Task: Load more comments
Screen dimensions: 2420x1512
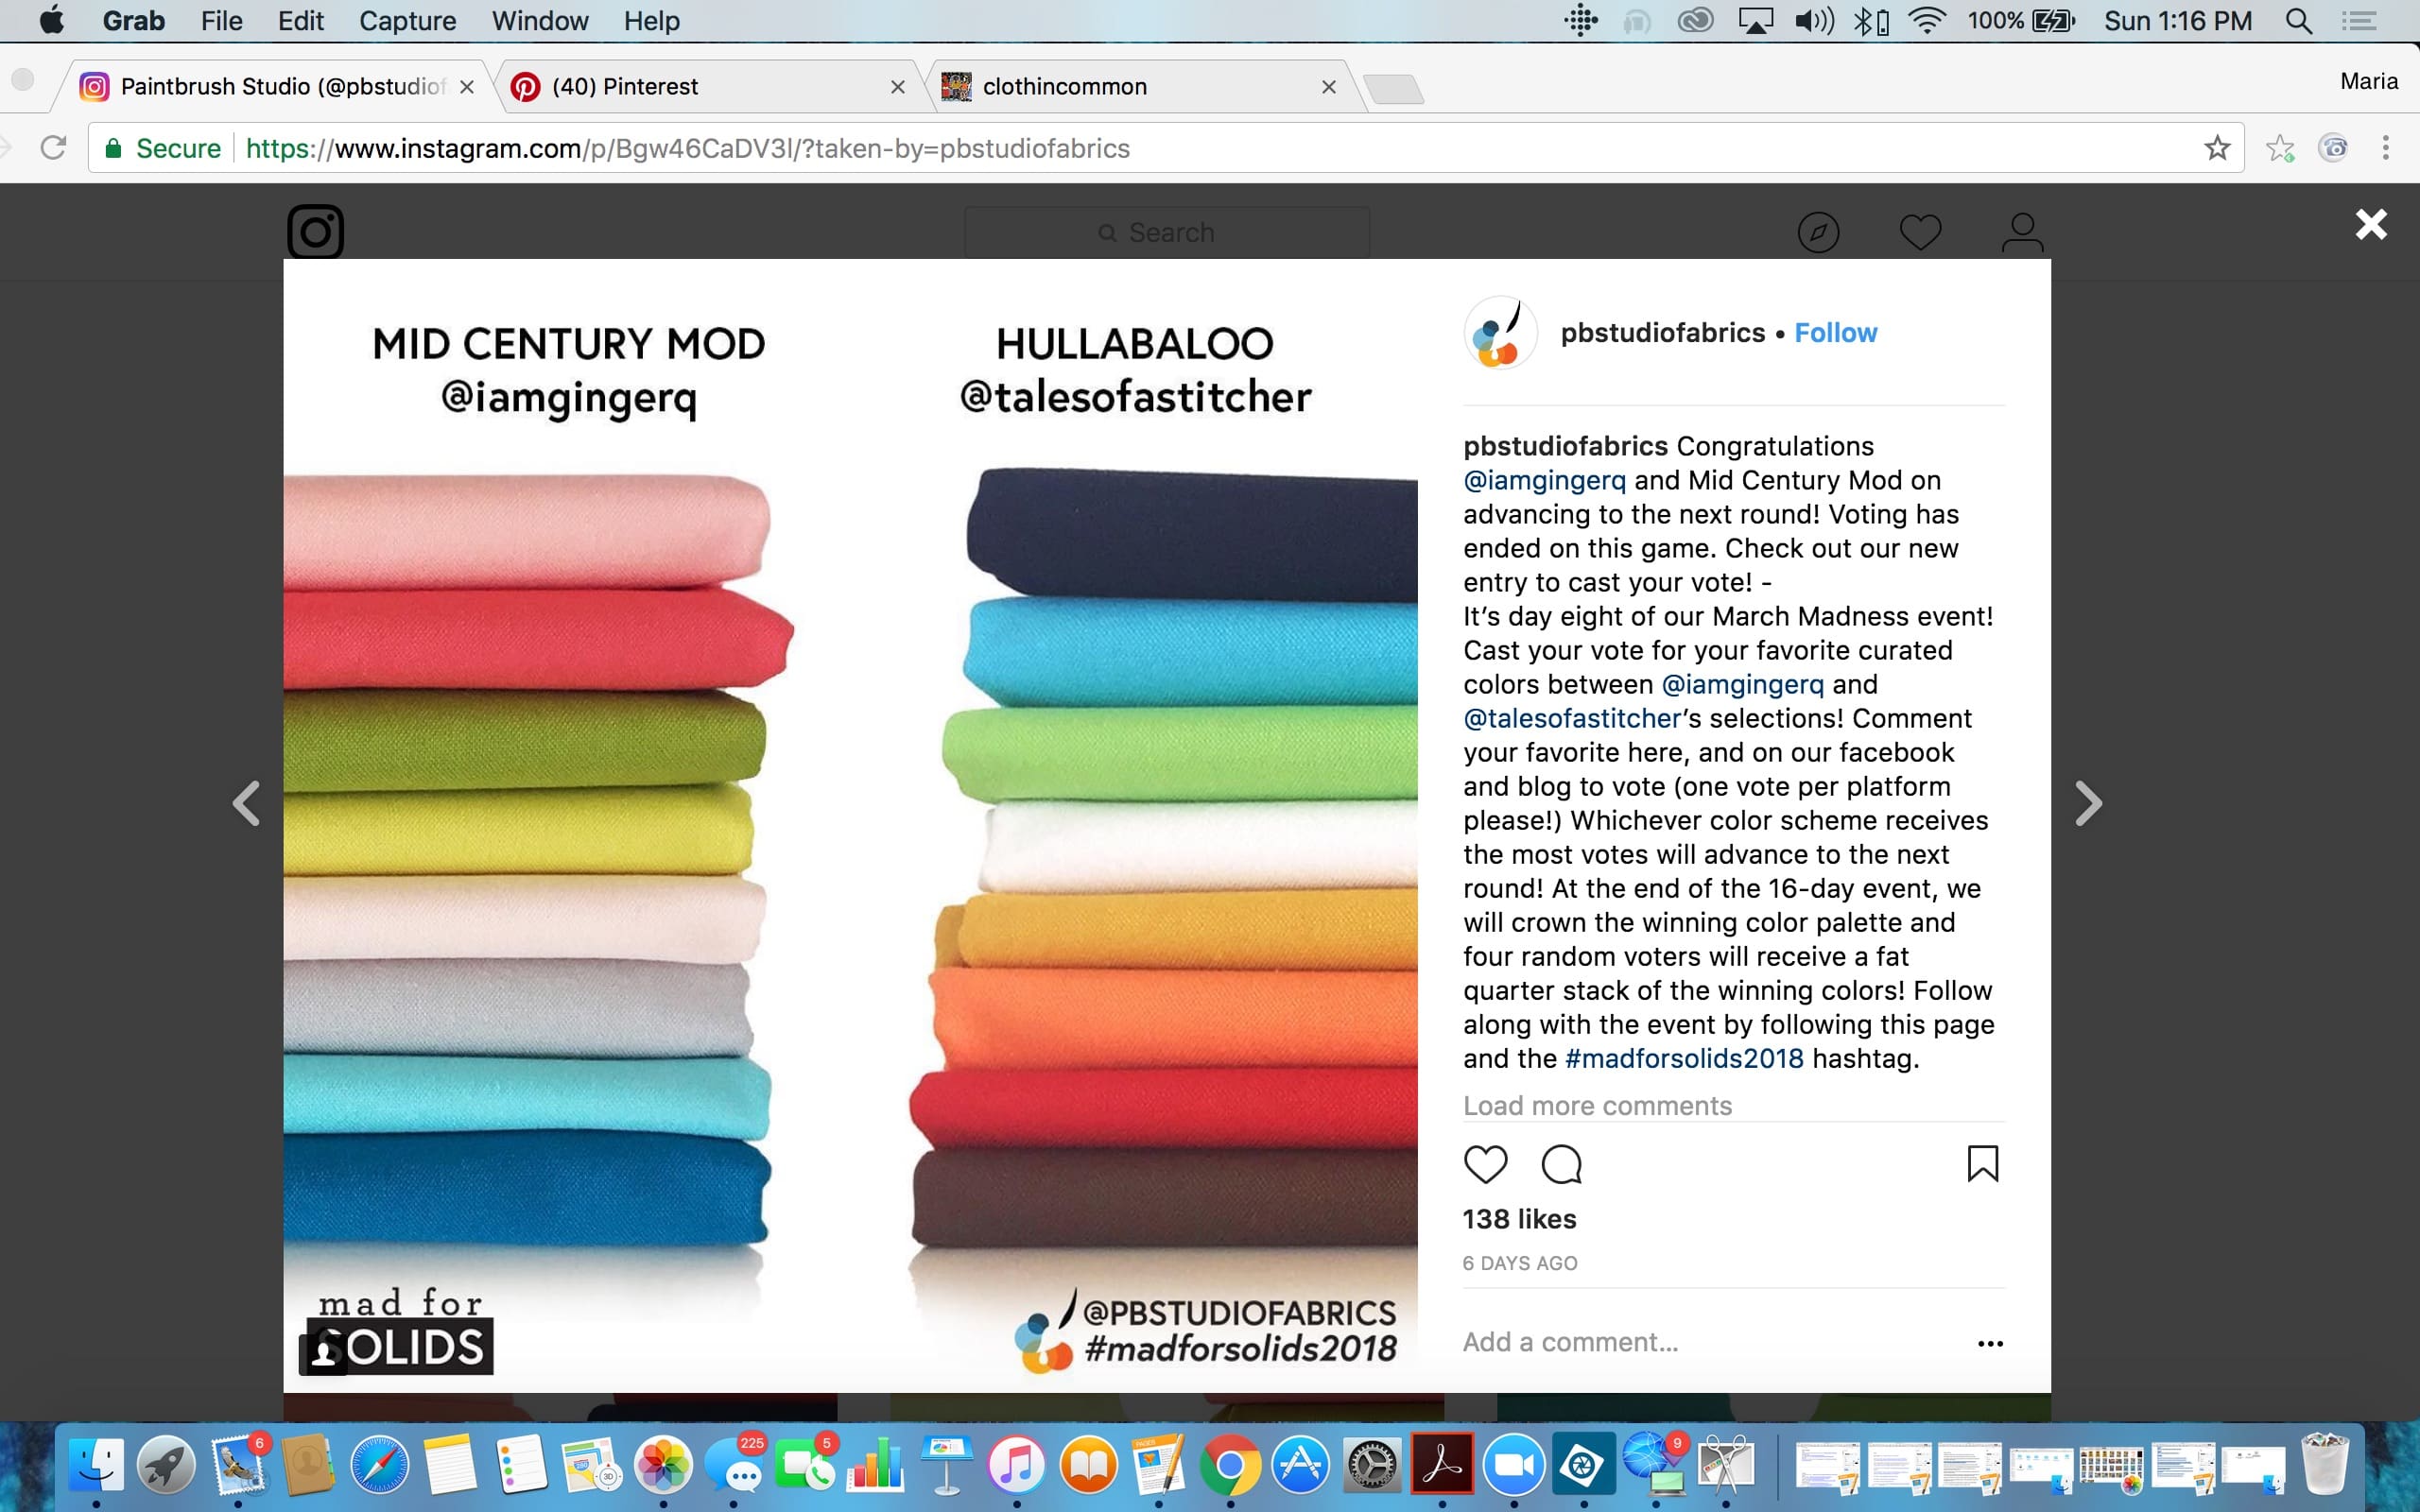Action: pyautogui.click(x=1597, y=1106)
